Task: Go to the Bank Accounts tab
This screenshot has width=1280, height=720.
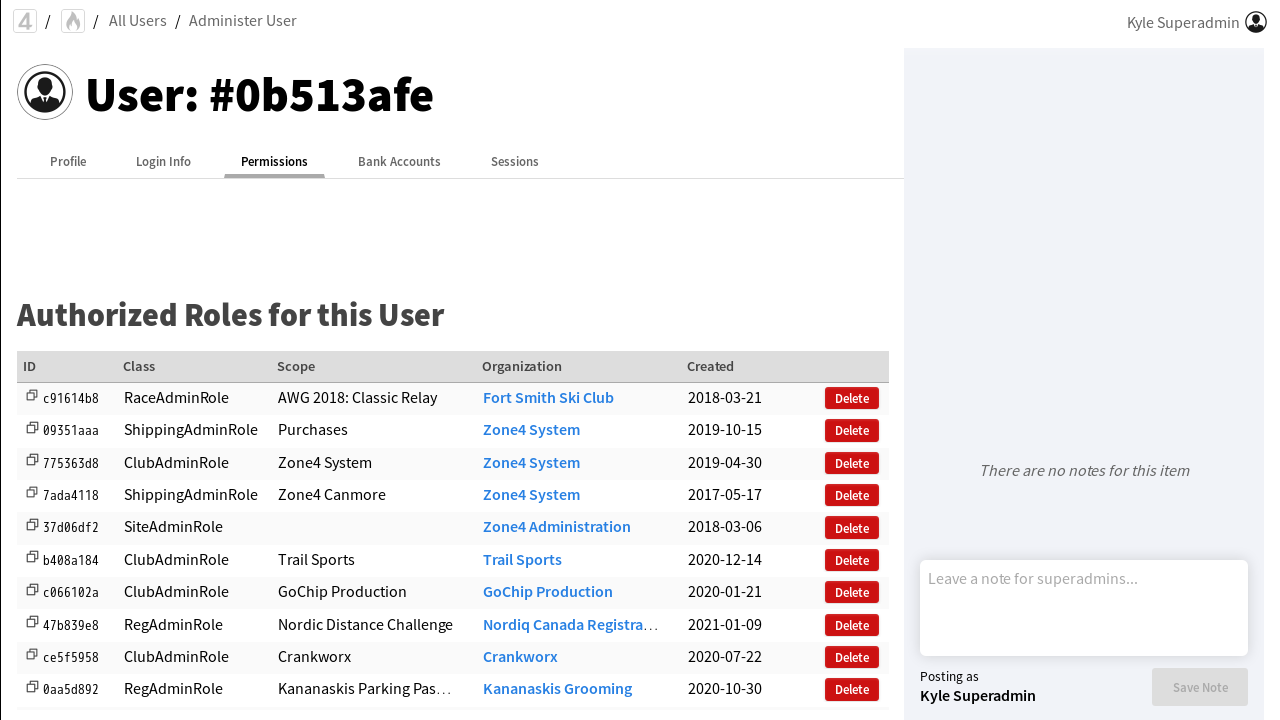Action: pos(399,161)
